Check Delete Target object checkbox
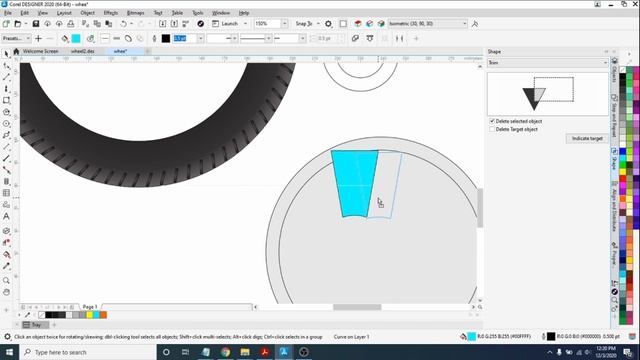This screenshot has height=360, width=640. (x=492, y=129)
